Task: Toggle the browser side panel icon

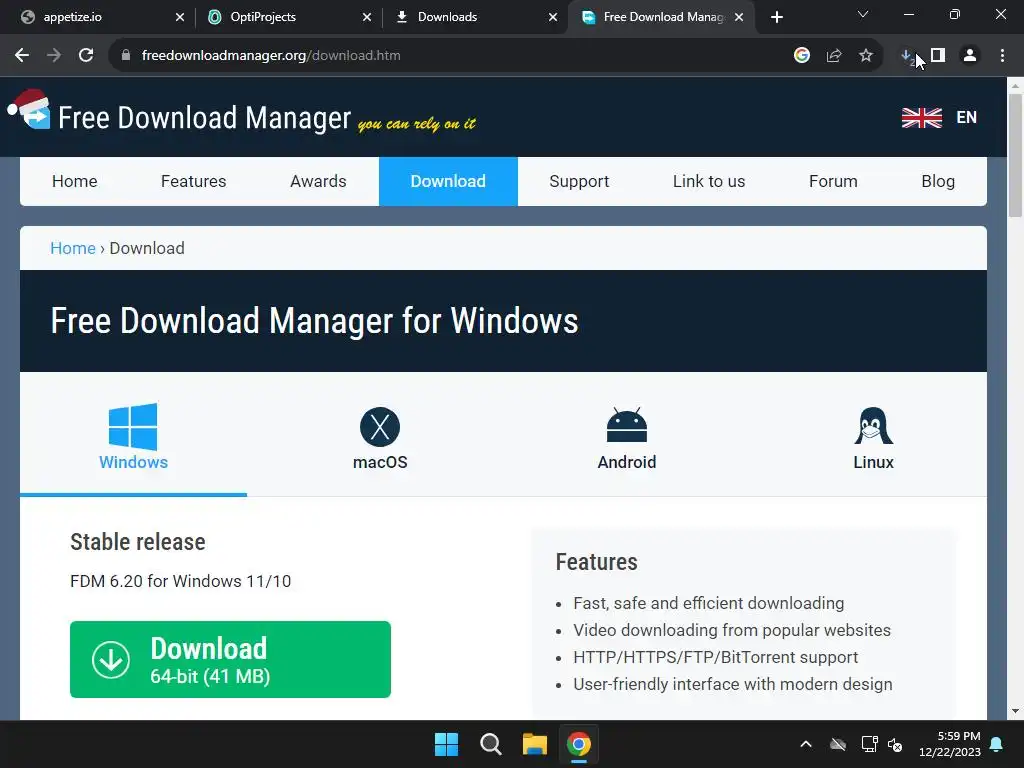Action: (938, 56)
